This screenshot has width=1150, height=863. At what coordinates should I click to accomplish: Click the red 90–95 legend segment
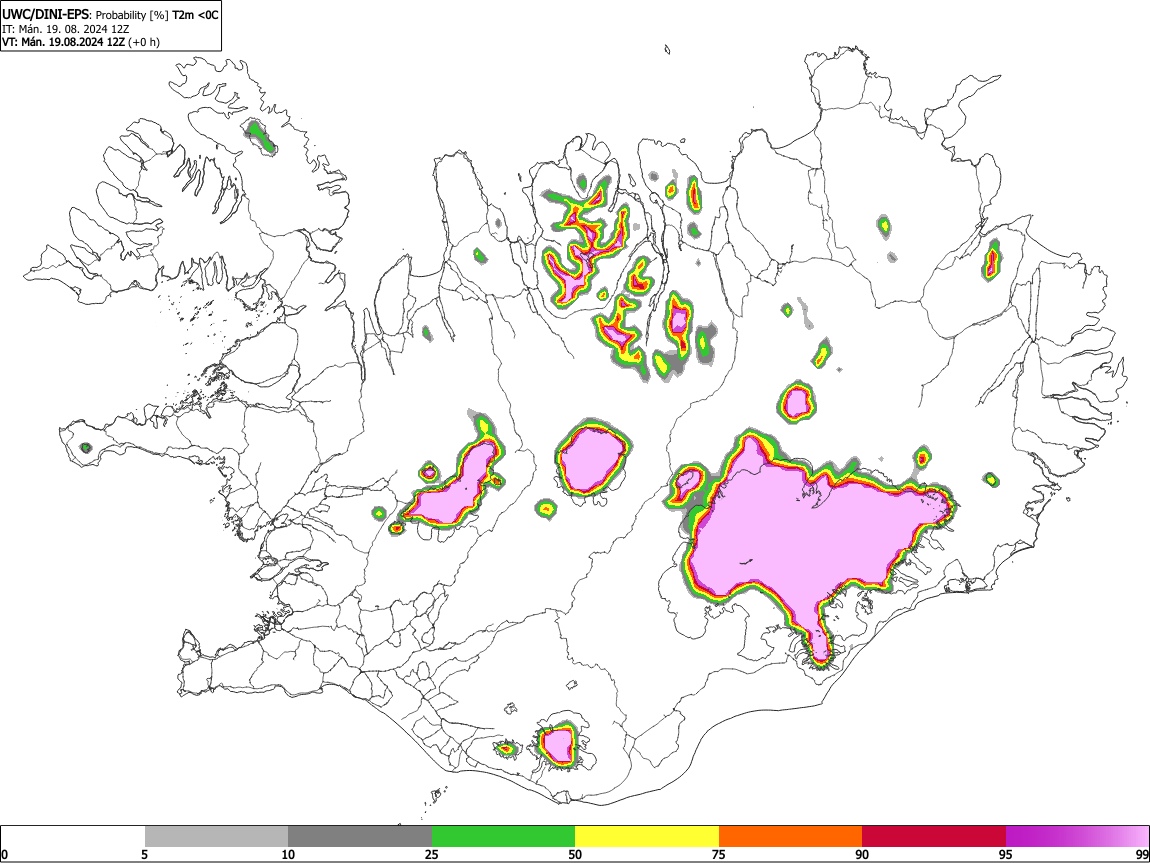934,837
